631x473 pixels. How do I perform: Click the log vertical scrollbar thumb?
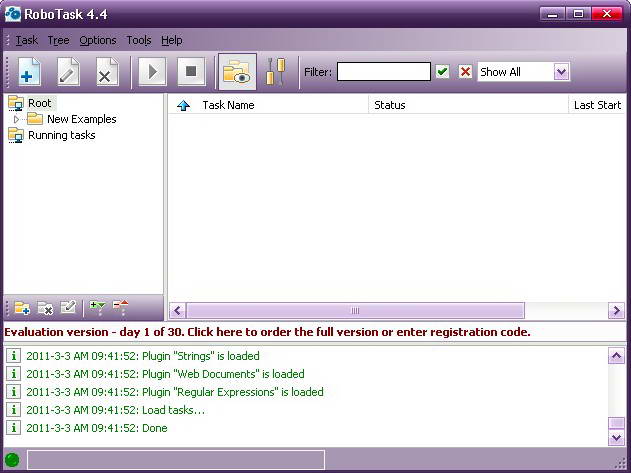617,423
